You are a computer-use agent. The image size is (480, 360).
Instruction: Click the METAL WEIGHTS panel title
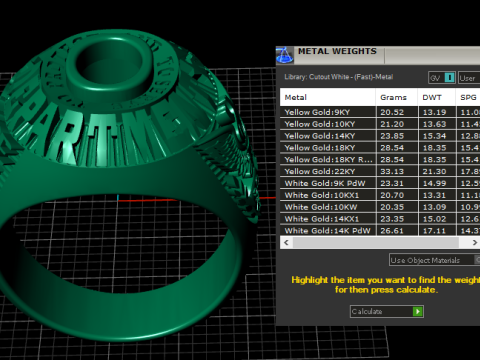pyautogui.click(x=337, y=51)
